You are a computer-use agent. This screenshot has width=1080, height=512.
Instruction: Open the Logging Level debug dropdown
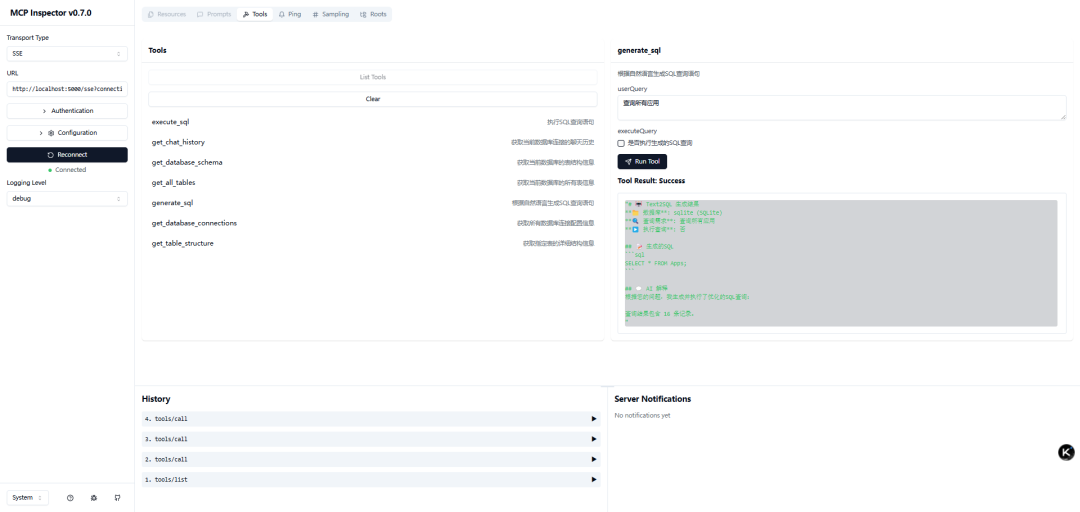tap(67, 198)
